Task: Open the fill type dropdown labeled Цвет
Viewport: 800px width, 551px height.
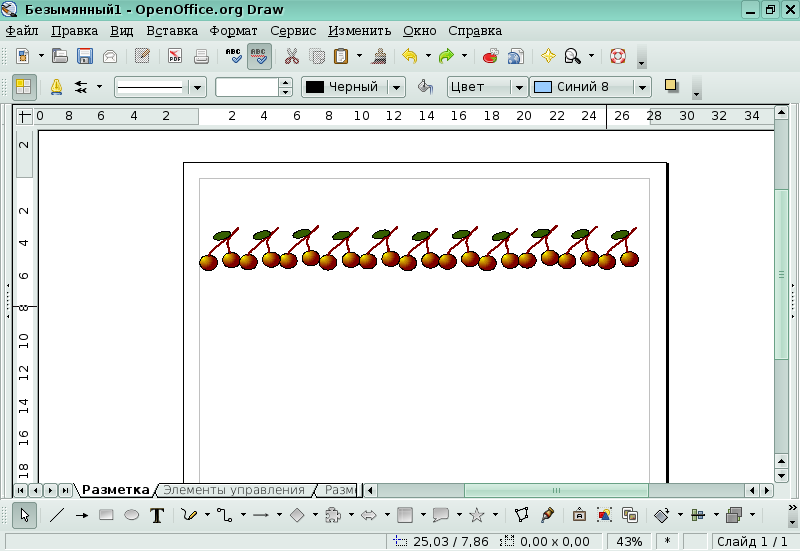Action: (519, 87)
